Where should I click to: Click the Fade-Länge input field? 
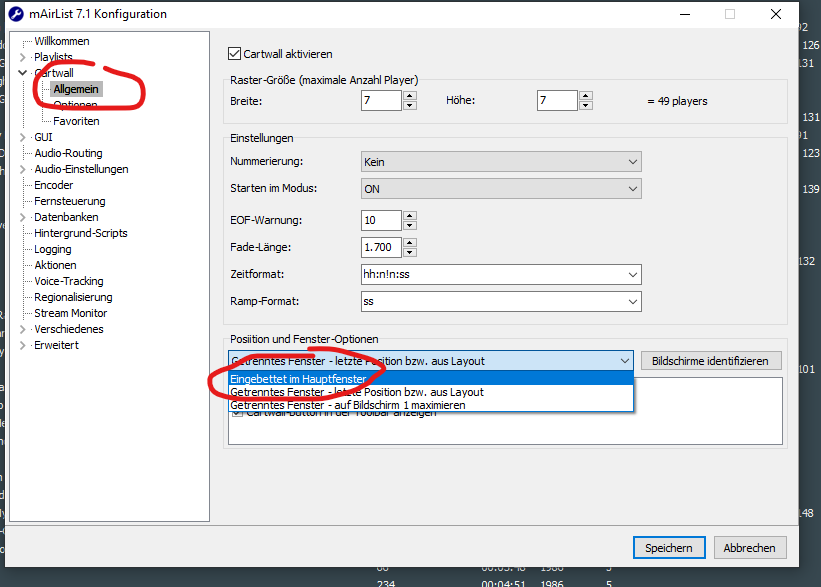(381, 247)
